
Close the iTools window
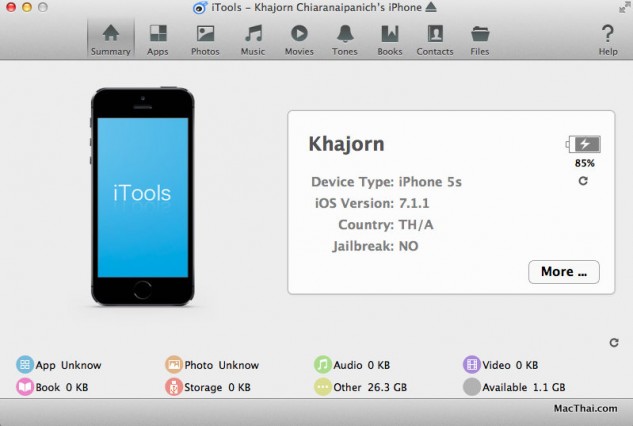pyautogui.click(x=11, y=7)
